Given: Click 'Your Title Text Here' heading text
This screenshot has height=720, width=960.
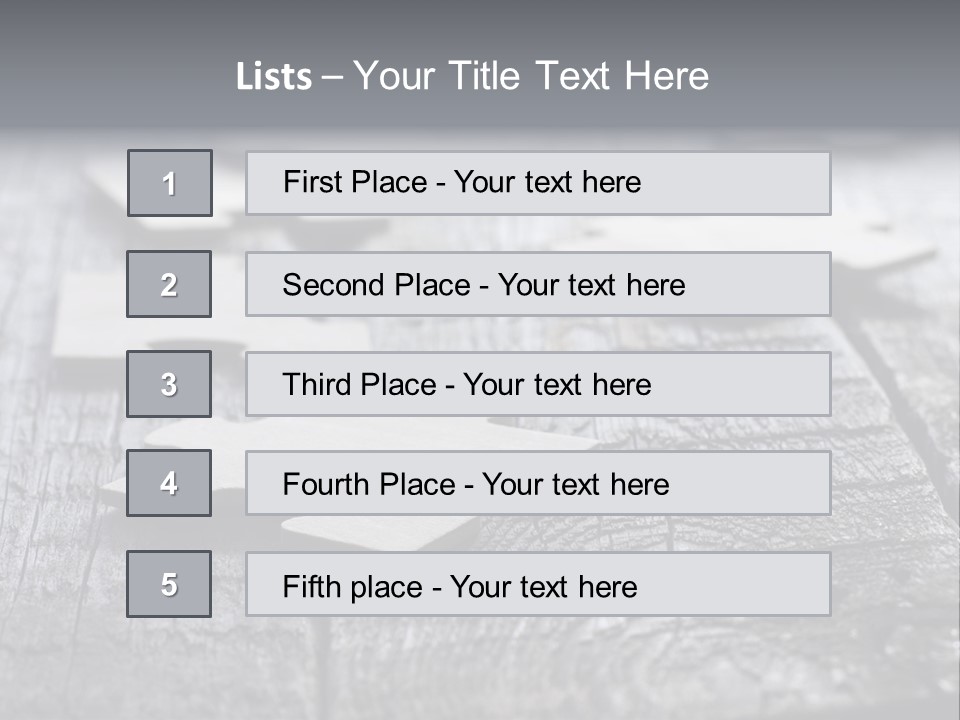Looking at the screenshot, I should point(531,76).
